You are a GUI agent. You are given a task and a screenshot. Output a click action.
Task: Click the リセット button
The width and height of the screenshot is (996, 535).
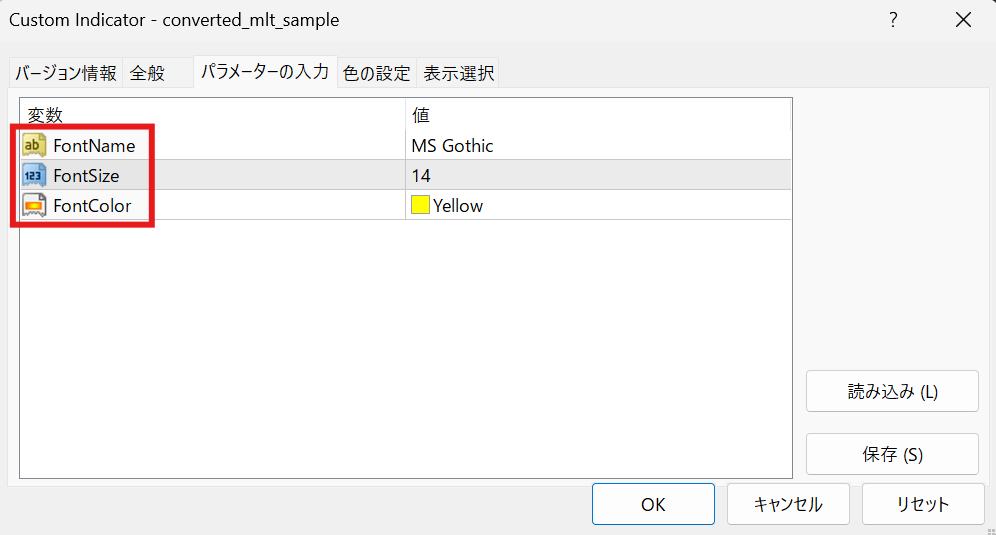924,505
